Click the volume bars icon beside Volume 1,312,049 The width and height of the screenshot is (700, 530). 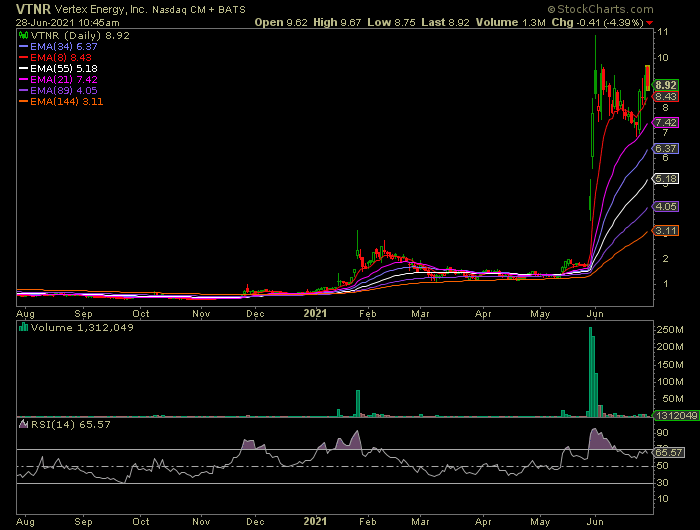tap(23, 327)
